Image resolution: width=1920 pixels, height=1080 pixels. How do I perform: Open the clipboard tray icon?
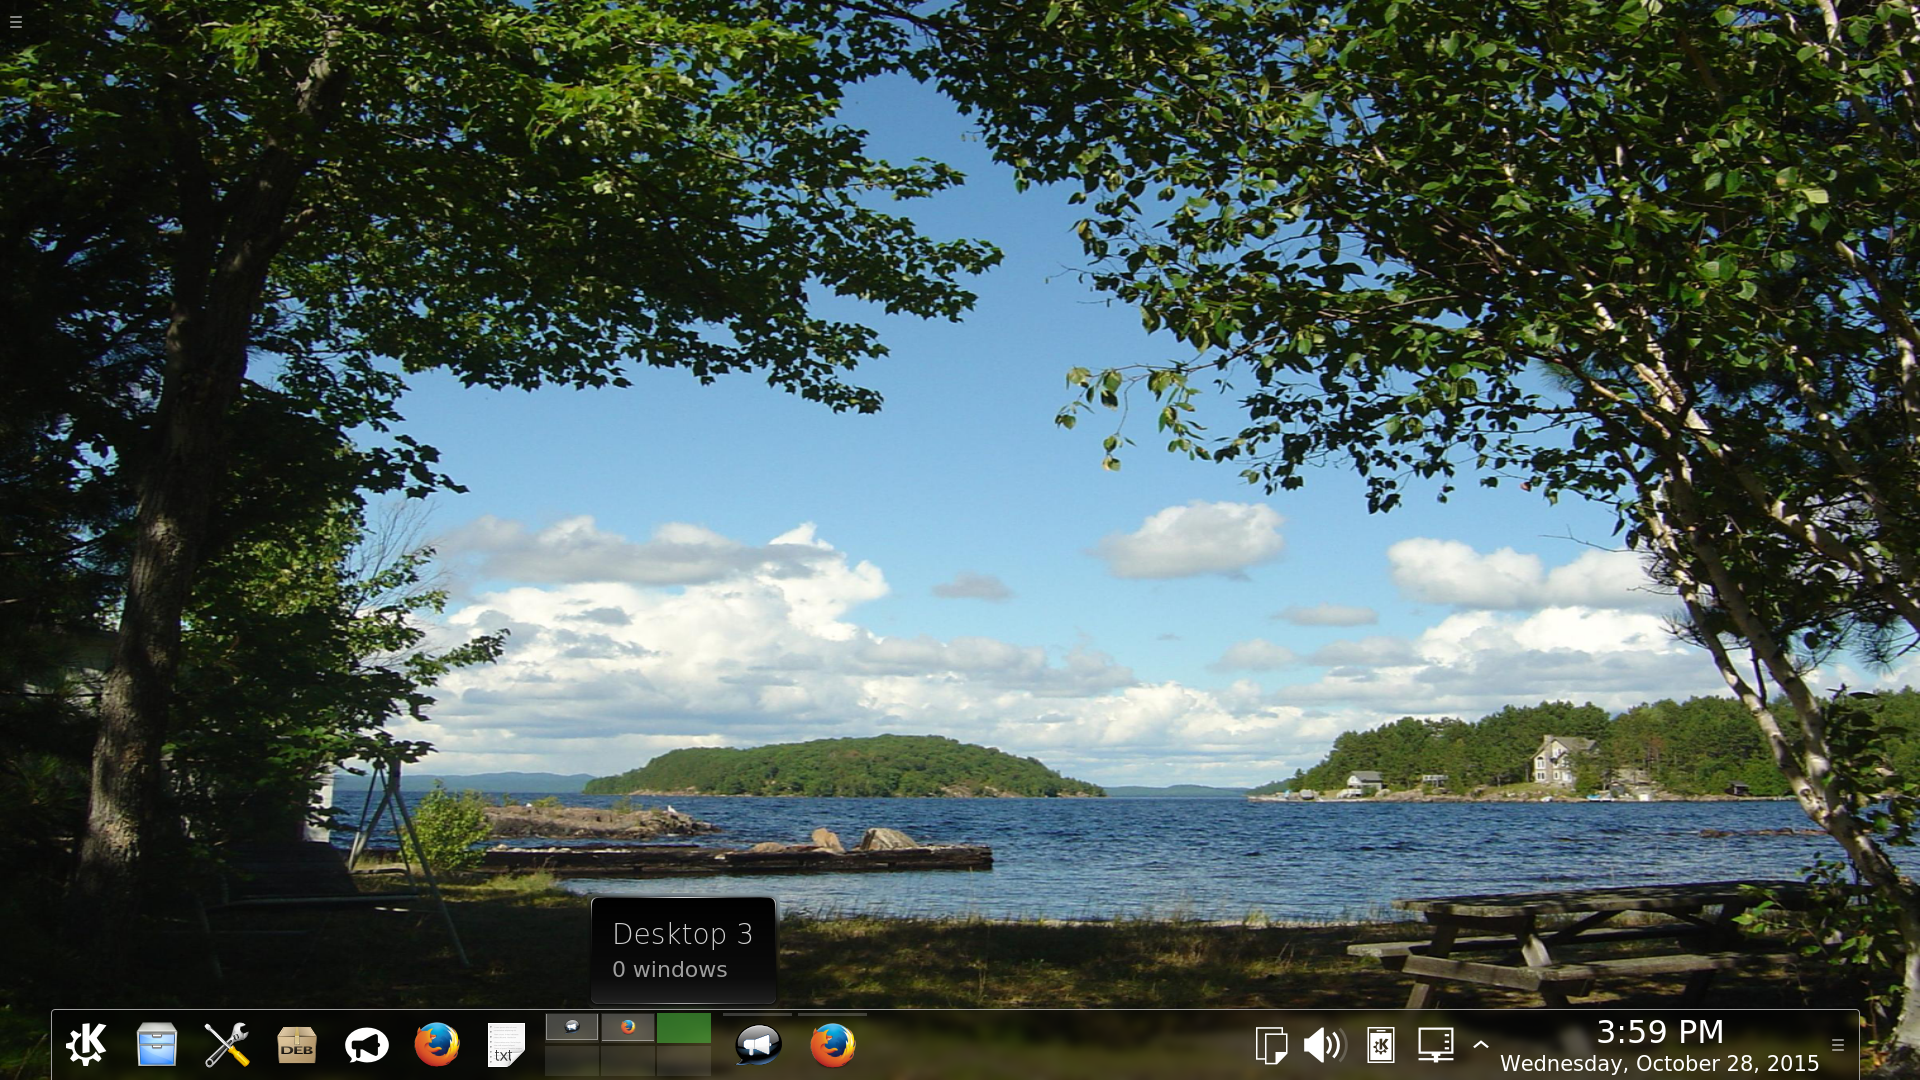pos(1271,1045)
